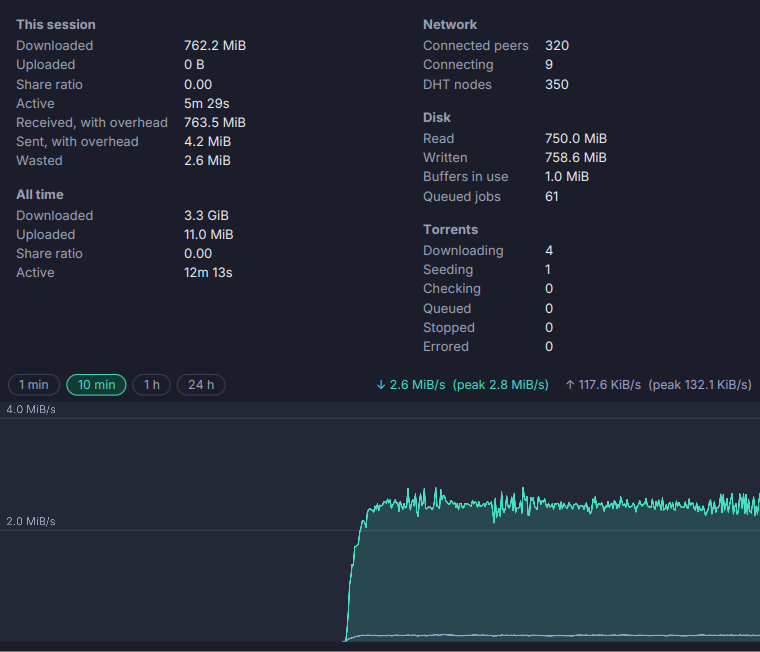Click Downloading torrents count 4
This screenshot has width=760, height=652.
(x=549, y=251)
